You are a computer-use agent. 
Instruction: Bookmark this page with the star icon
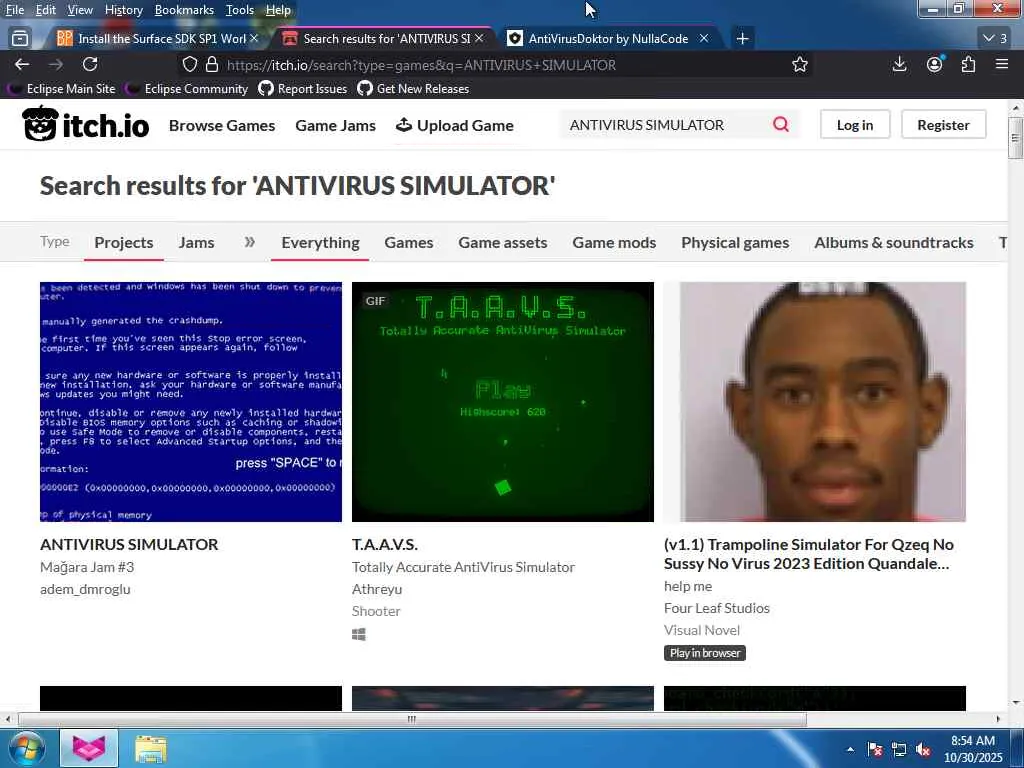coord(799,64)
